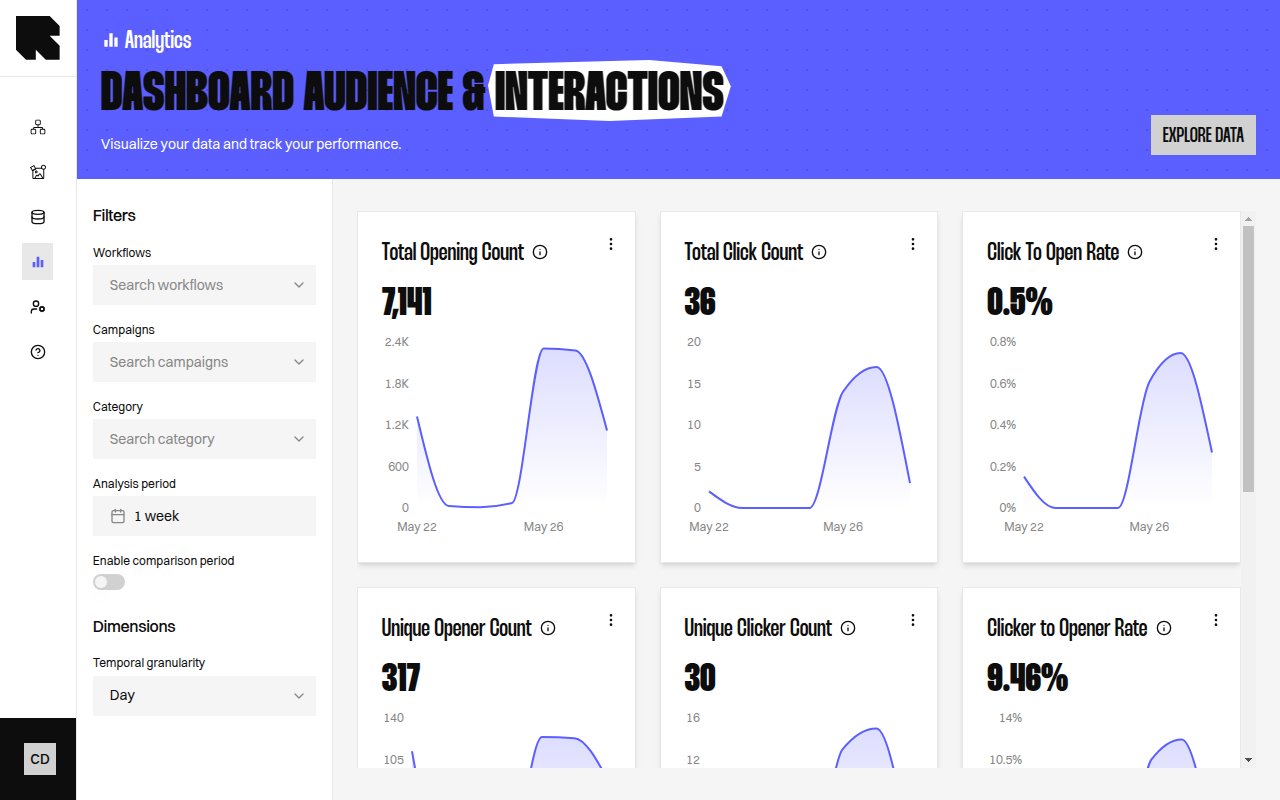Click the Enable comparison period label
The height and width of the screenshot is (800, 1280).
pyautogui.click(x=164, y=561)
